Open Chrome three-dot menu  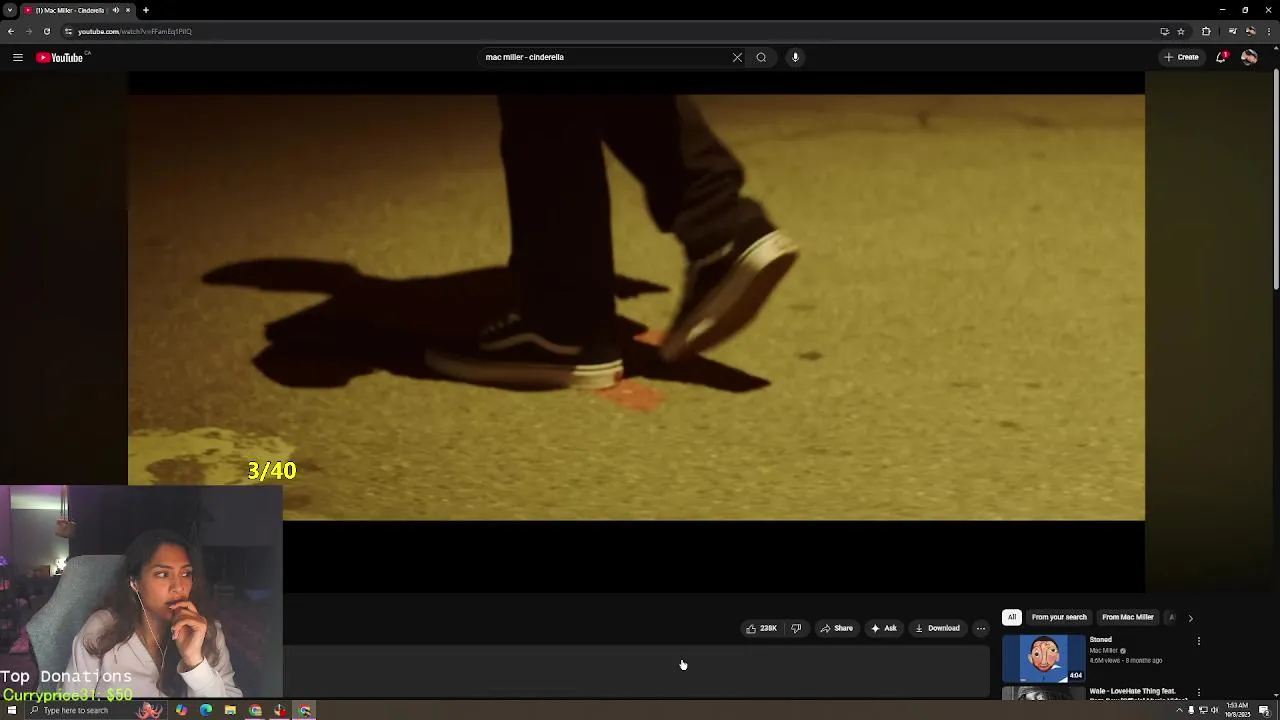[1268, 31]
